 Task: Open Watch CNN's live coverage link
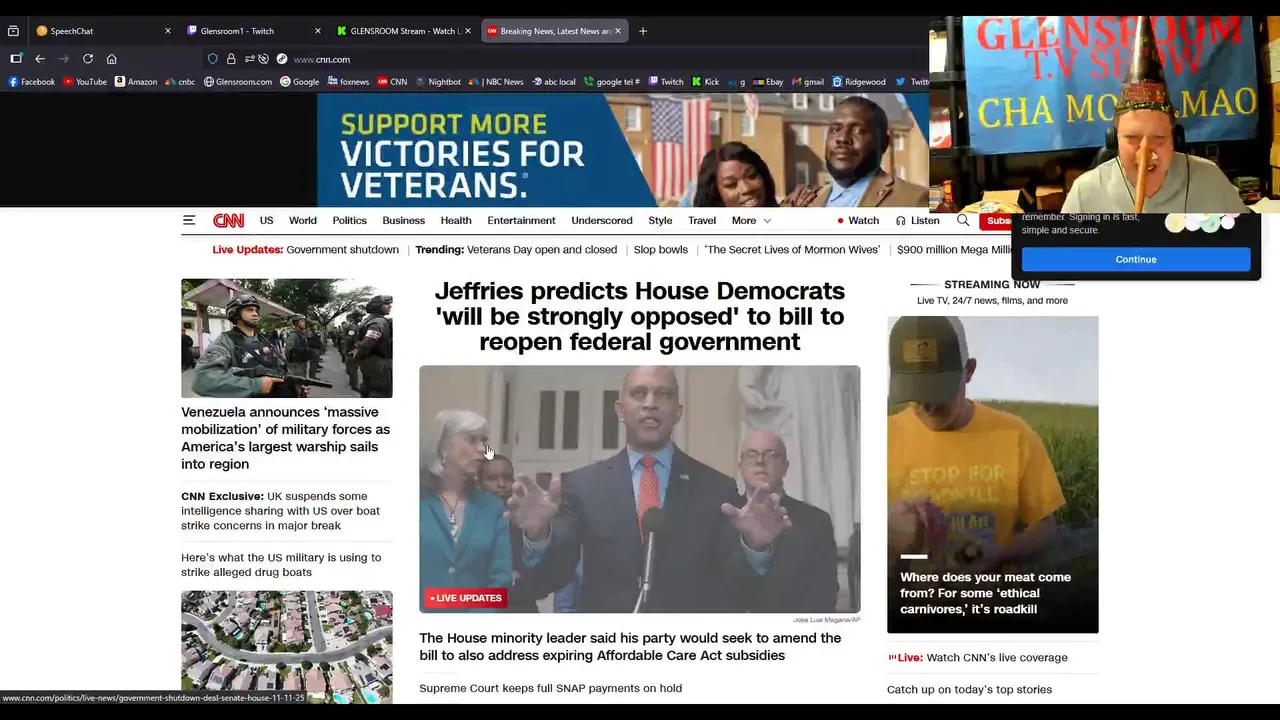pos(997,658)
